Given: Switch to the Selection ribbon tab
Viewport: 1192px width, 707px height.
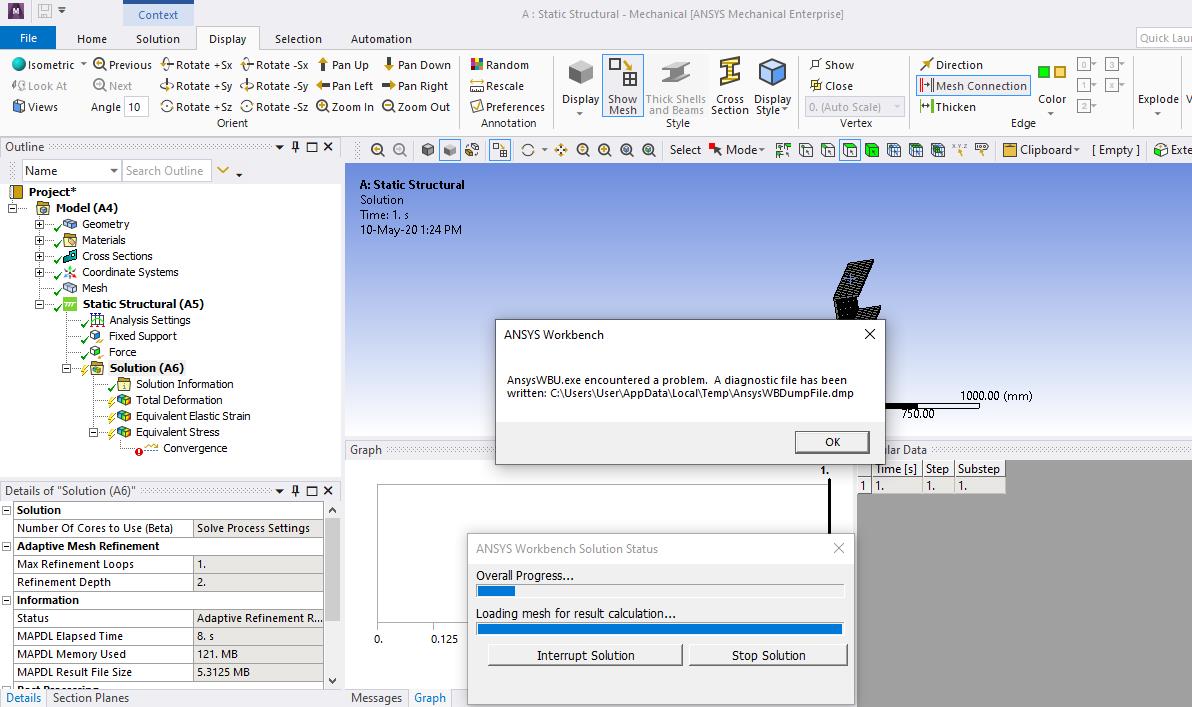Looking at the screenshot, I should click(x=298, y=39).
